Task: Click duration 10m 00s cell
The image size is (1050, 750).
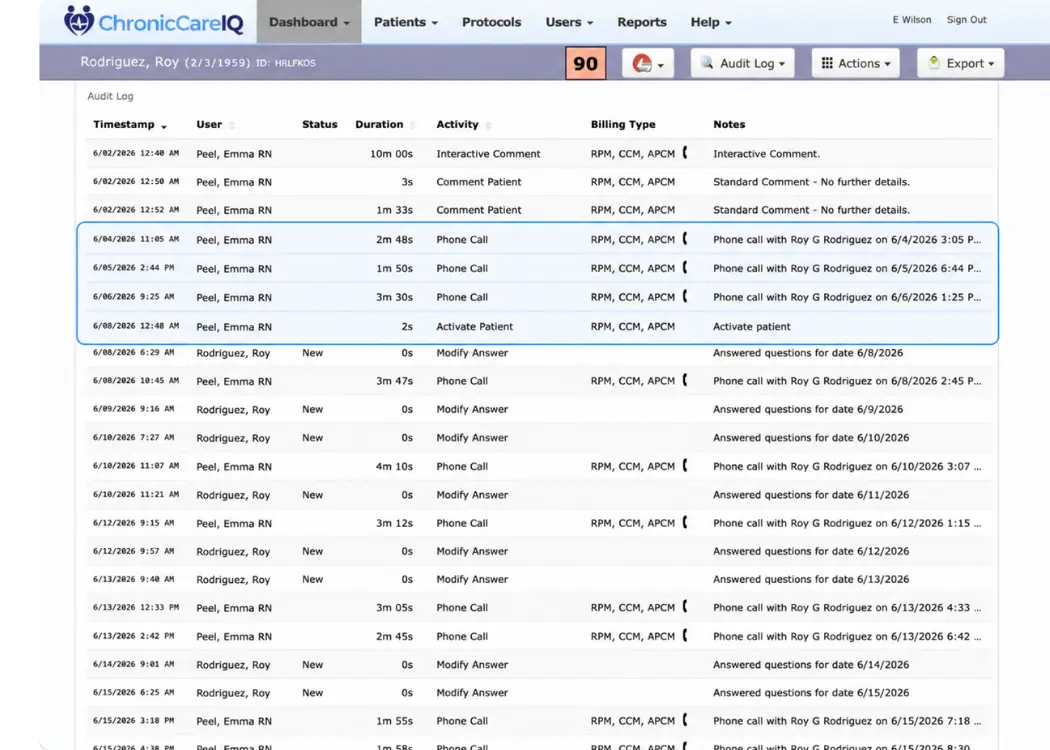Action: pyautogui.click(x=391, y=153)
